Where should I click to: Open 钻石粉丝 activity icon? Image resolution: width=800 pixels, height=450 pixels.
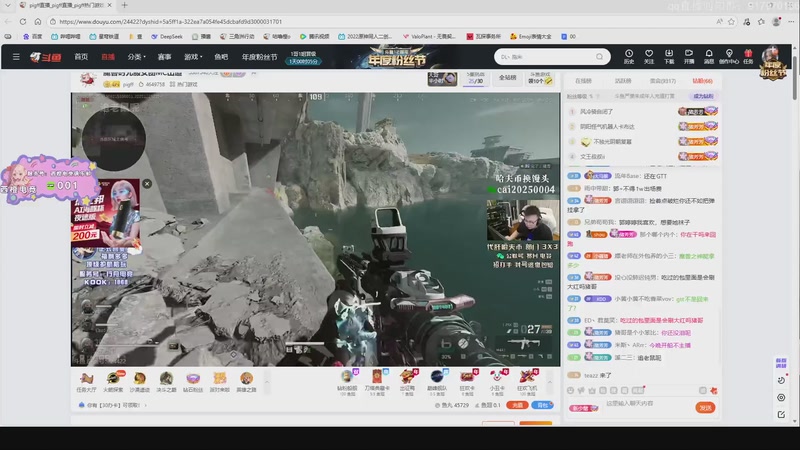click(193, 382)
